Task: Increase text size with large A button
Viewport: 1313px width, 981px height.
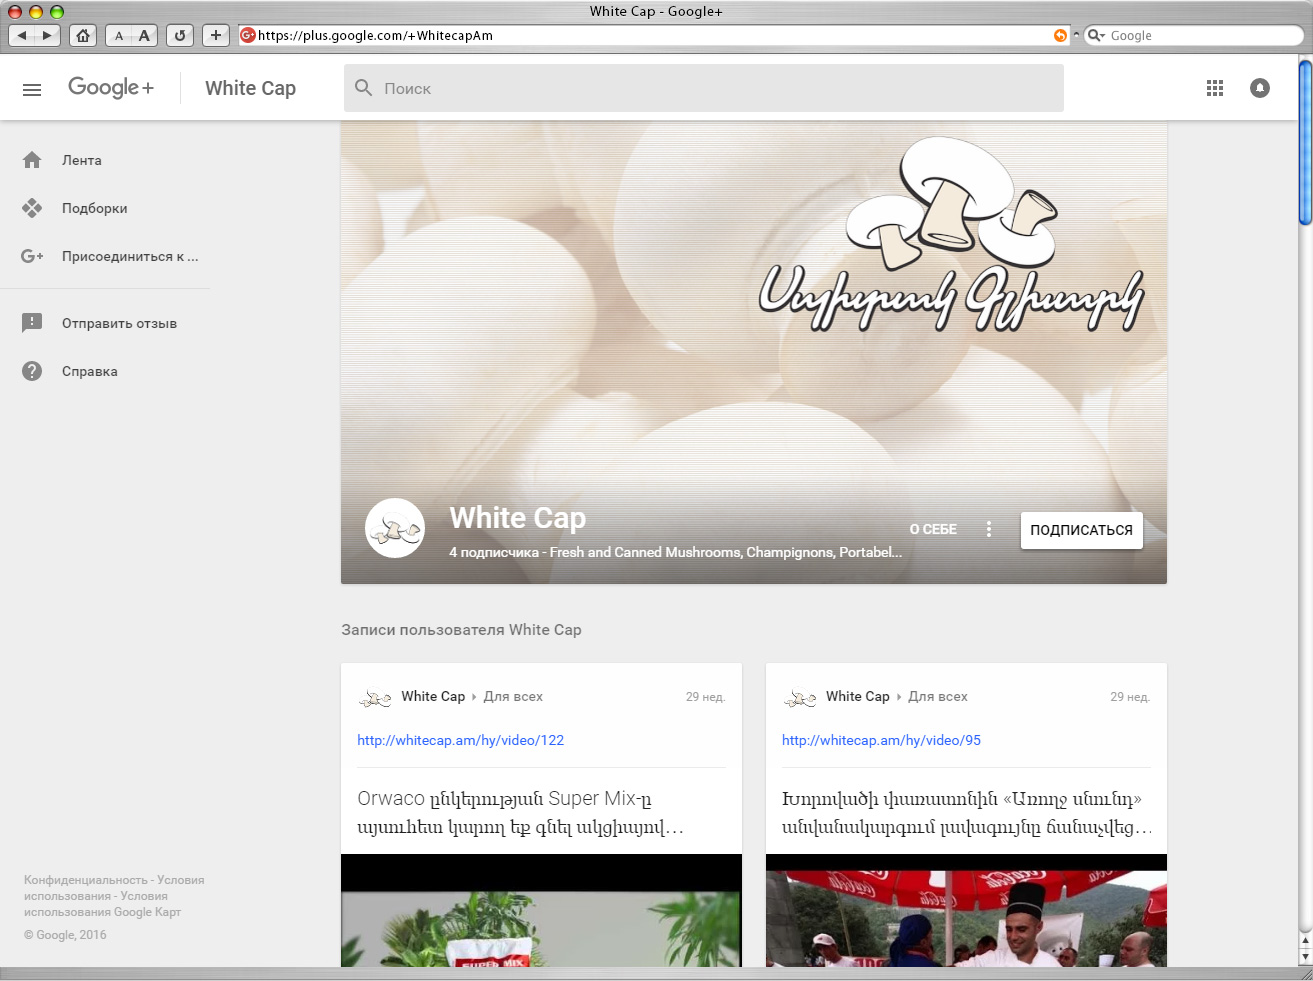Action: pos(145,35)
